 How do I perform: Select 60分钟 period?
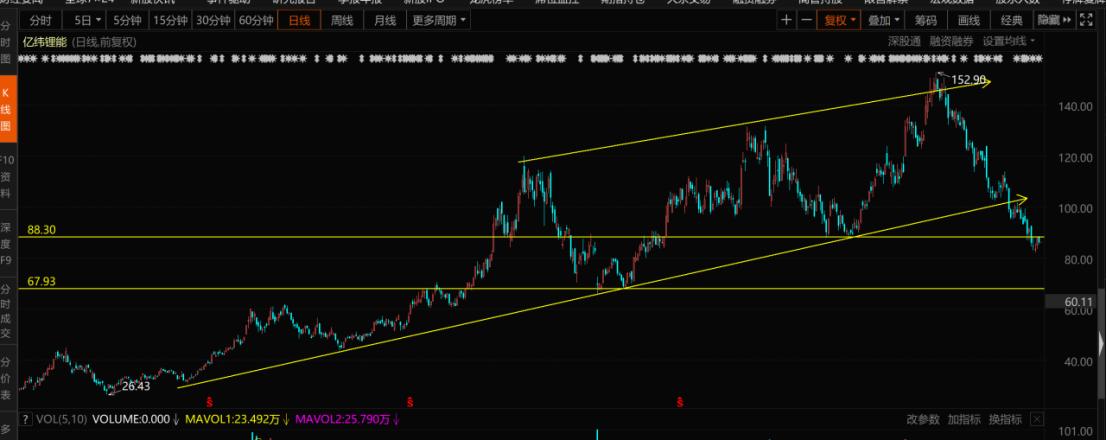coord(256,20)
